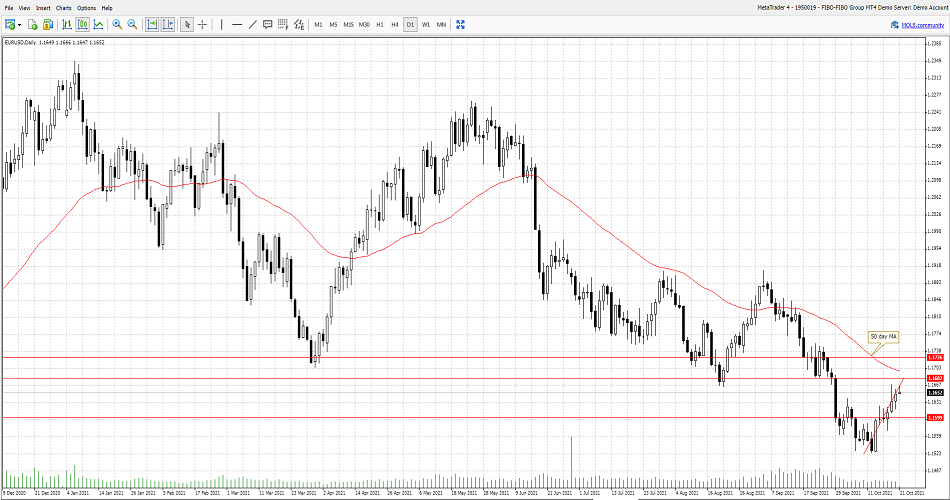Click the New Chart icon

9,24
